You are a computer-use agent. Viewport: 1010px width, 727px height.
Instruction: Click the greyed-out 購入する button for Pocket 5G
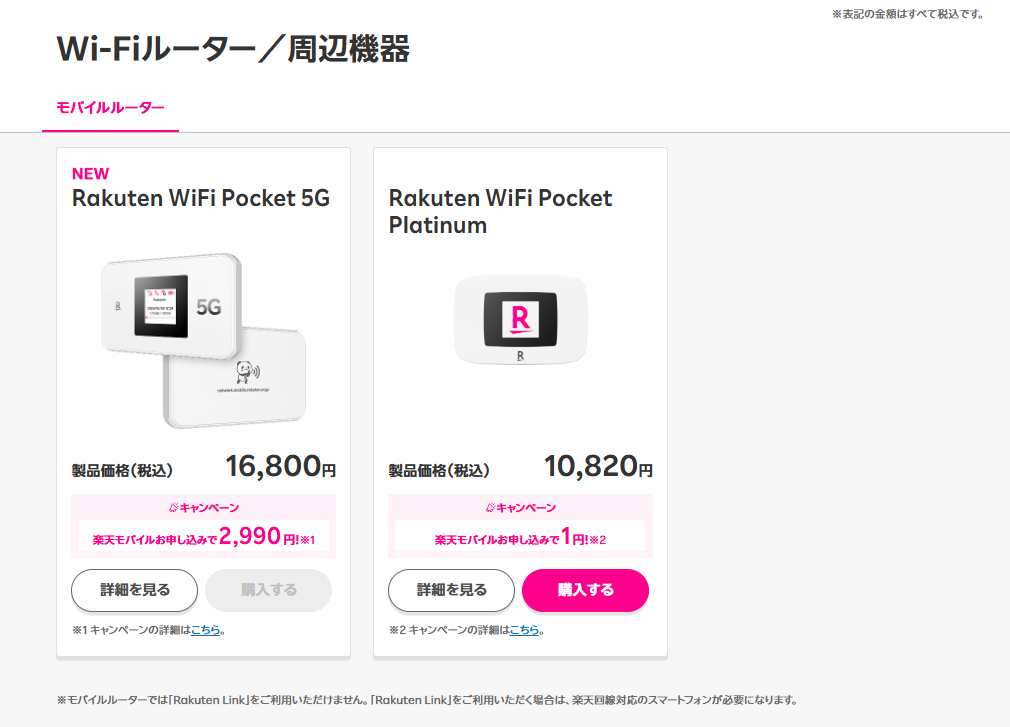(x=268, y=590)
